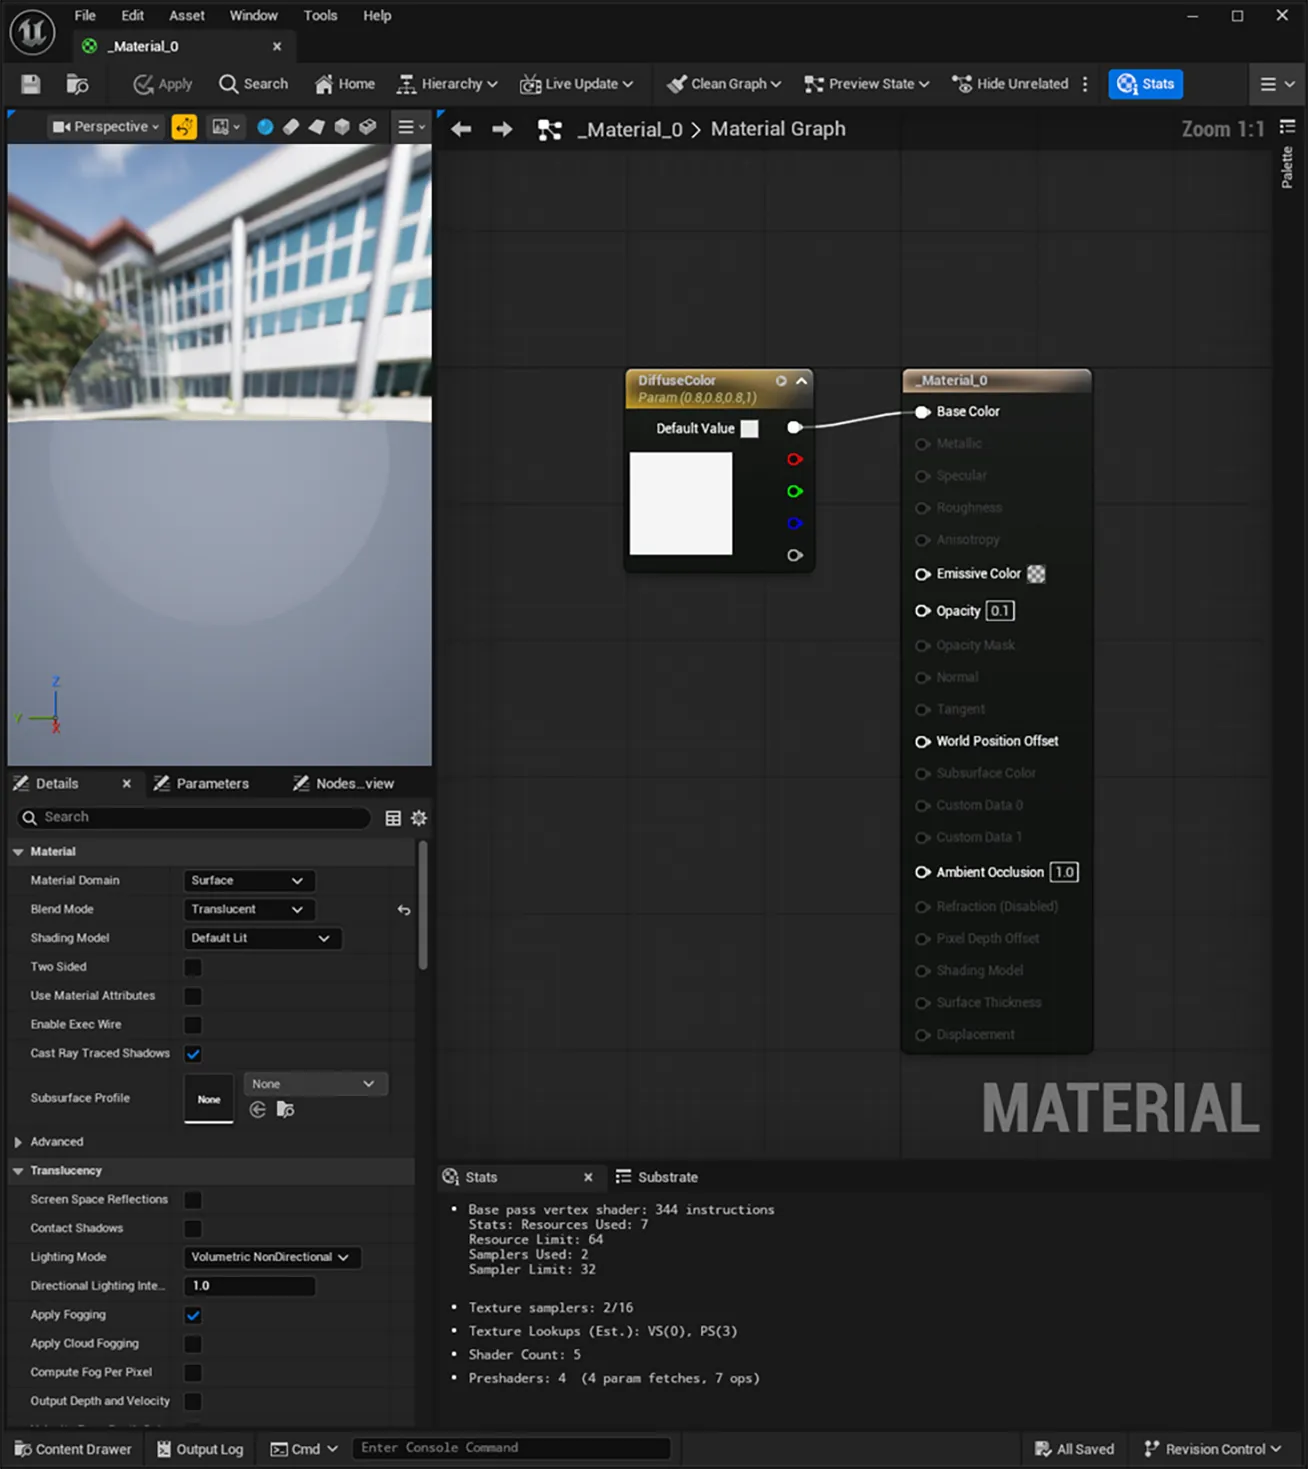Viewport: 1308px width, 1469px height.
Task: Select the cube preview mesh shape
Action: [x=343, y=127]
